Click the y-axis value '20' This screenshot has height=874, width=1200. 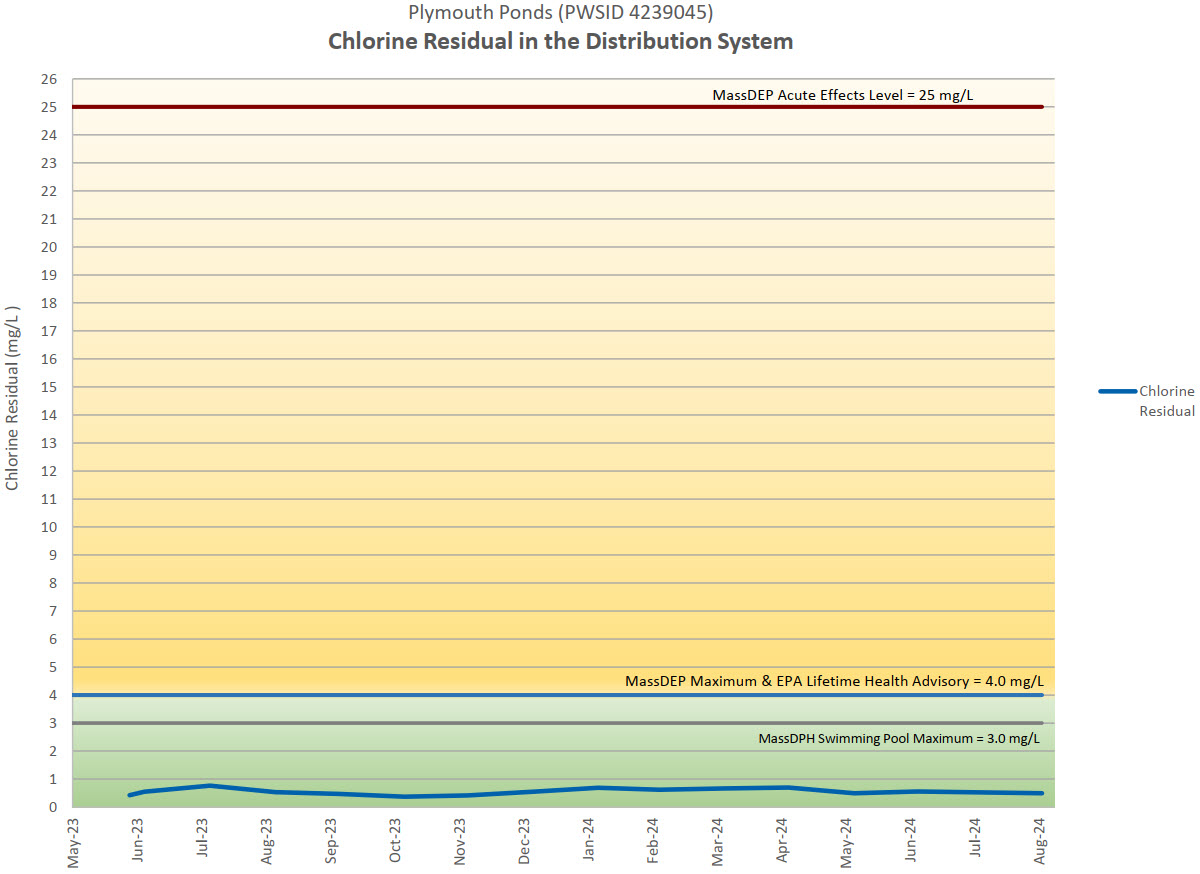tap(50, 247)
